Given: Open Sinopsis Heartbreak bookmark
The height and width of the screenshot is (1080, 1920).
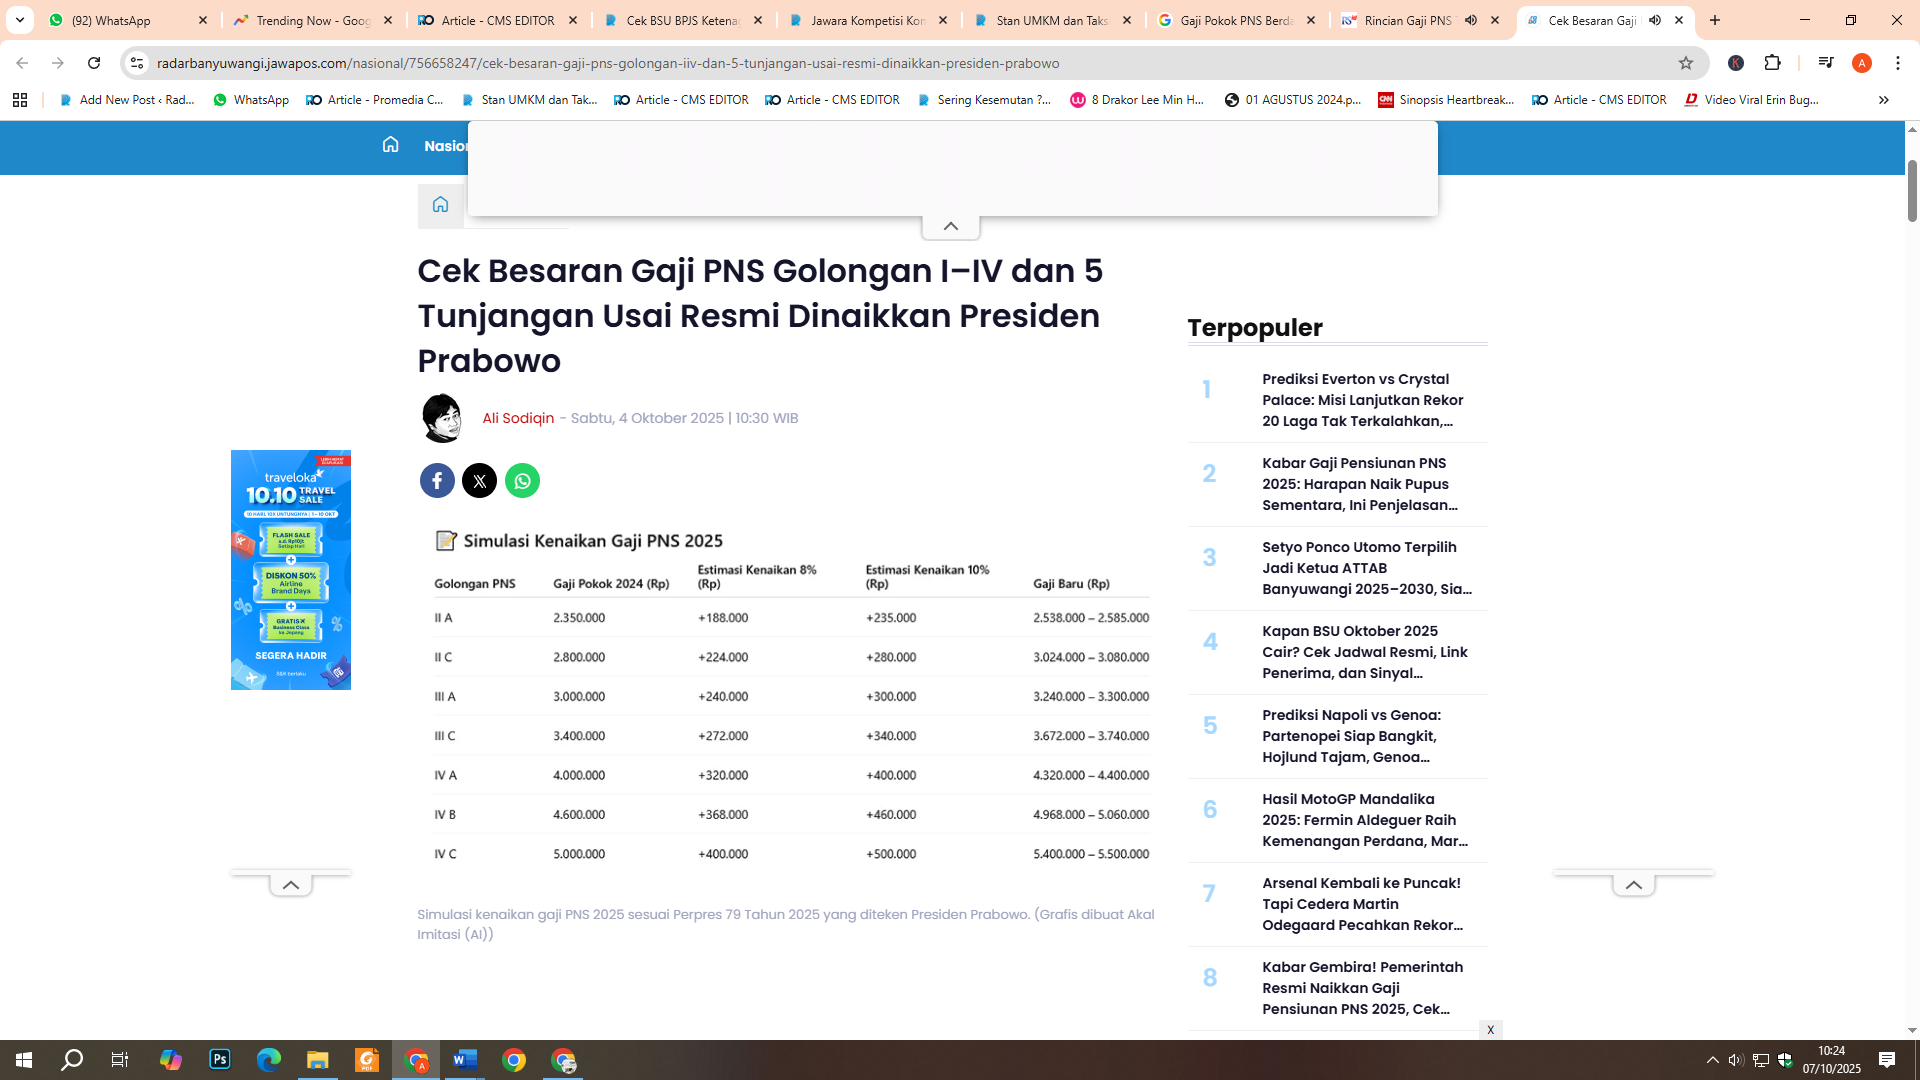Looking at the screenshot, I should pyautogui.click(x=1446, y=100).
